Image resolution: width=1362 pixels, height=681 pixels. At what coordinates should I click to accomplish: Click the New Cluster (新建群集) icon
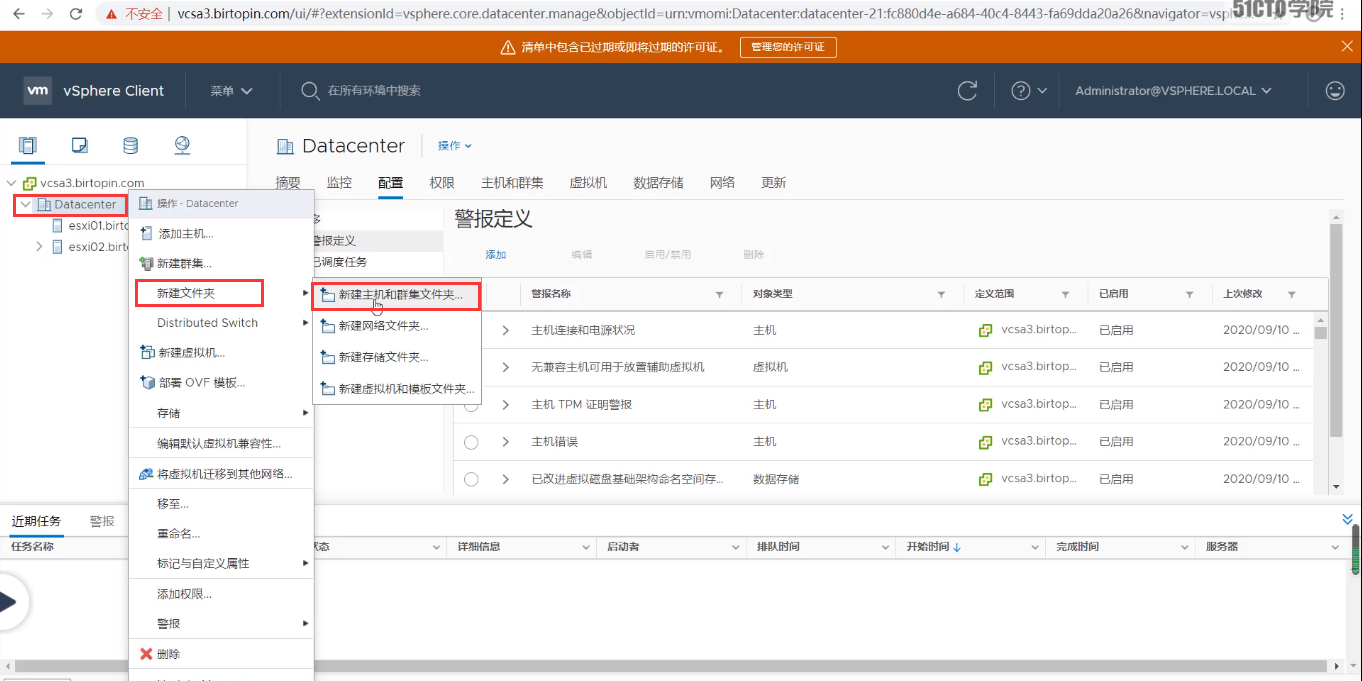[x=146, y=263]
